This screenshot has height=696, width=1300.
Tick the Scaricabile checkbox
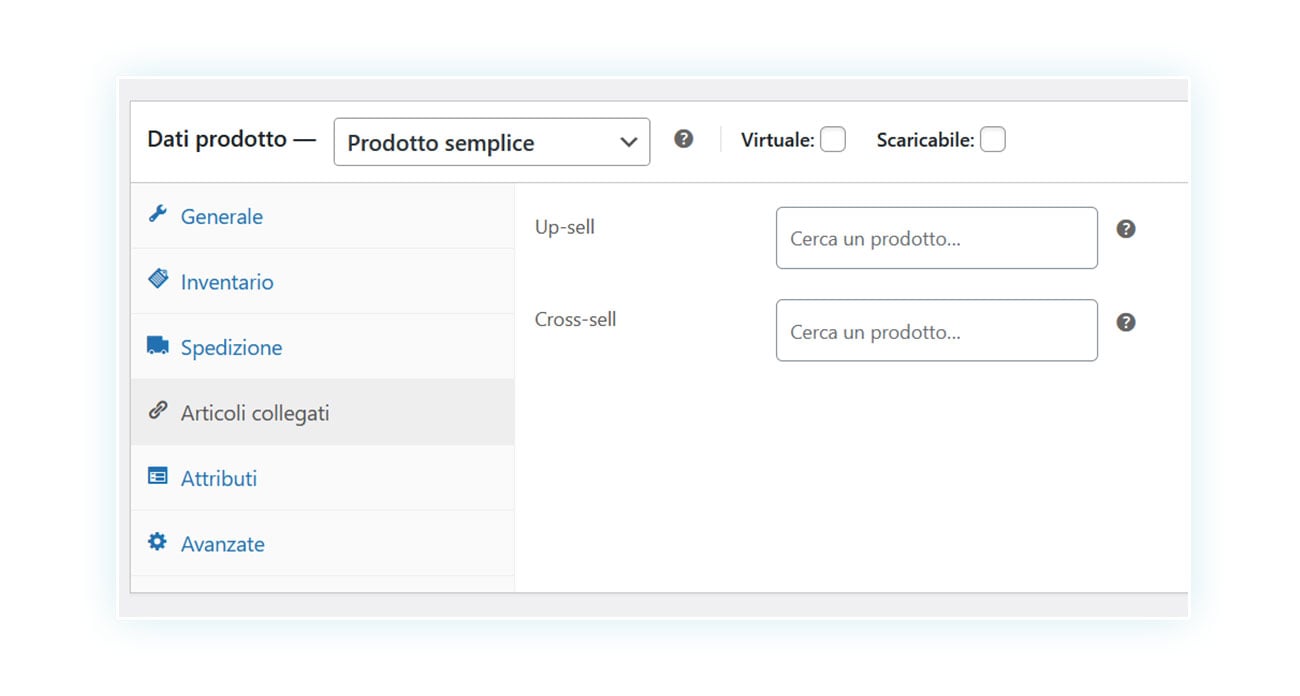[993, 140]
